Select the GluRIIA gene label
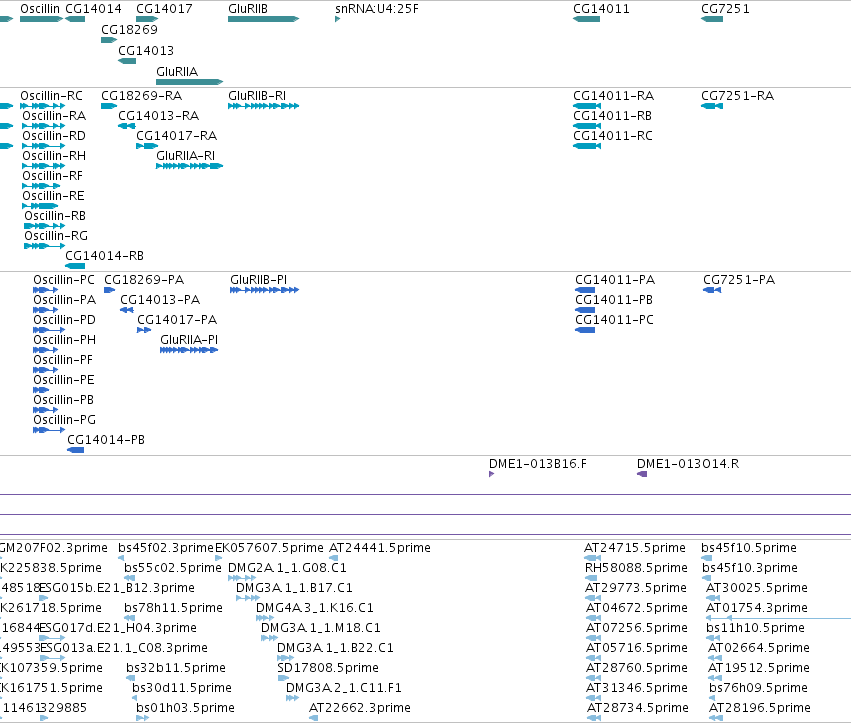The image size is (851, 723). 177,72
